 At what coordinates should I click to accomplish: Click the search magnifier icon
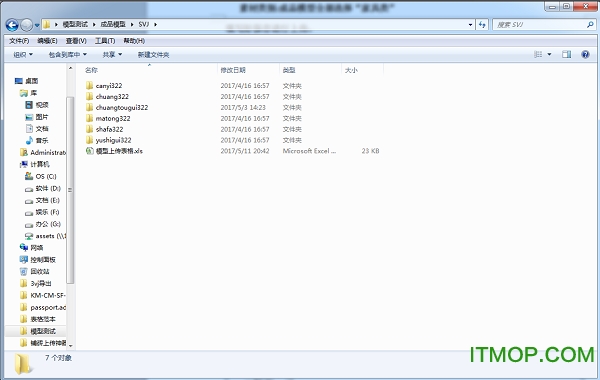pyautogui.click(x=590, y=25)
